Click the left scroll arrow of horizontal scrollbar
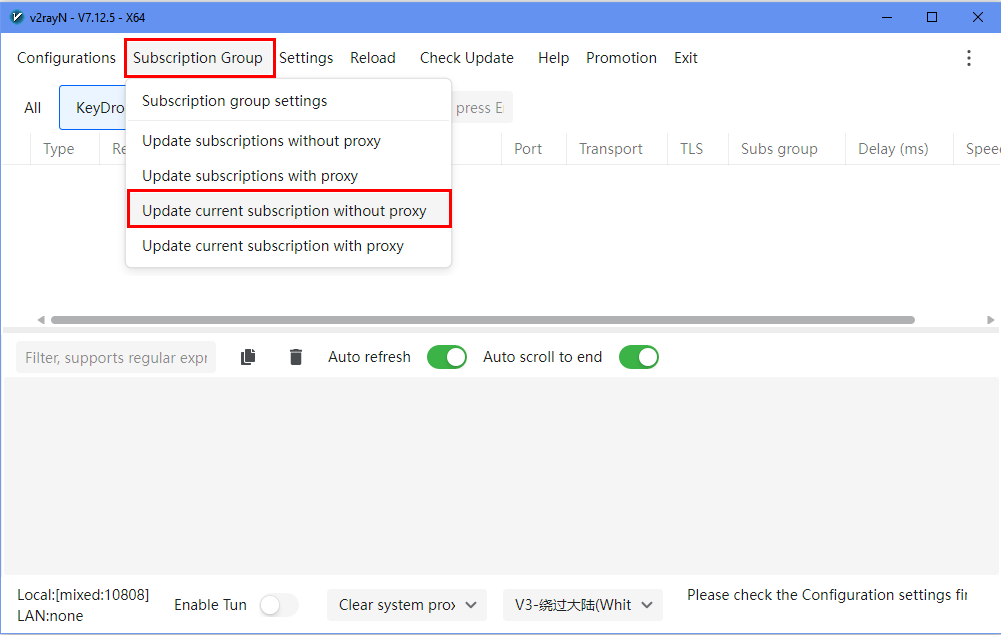1001x635 pixels. tap(41, 320)
